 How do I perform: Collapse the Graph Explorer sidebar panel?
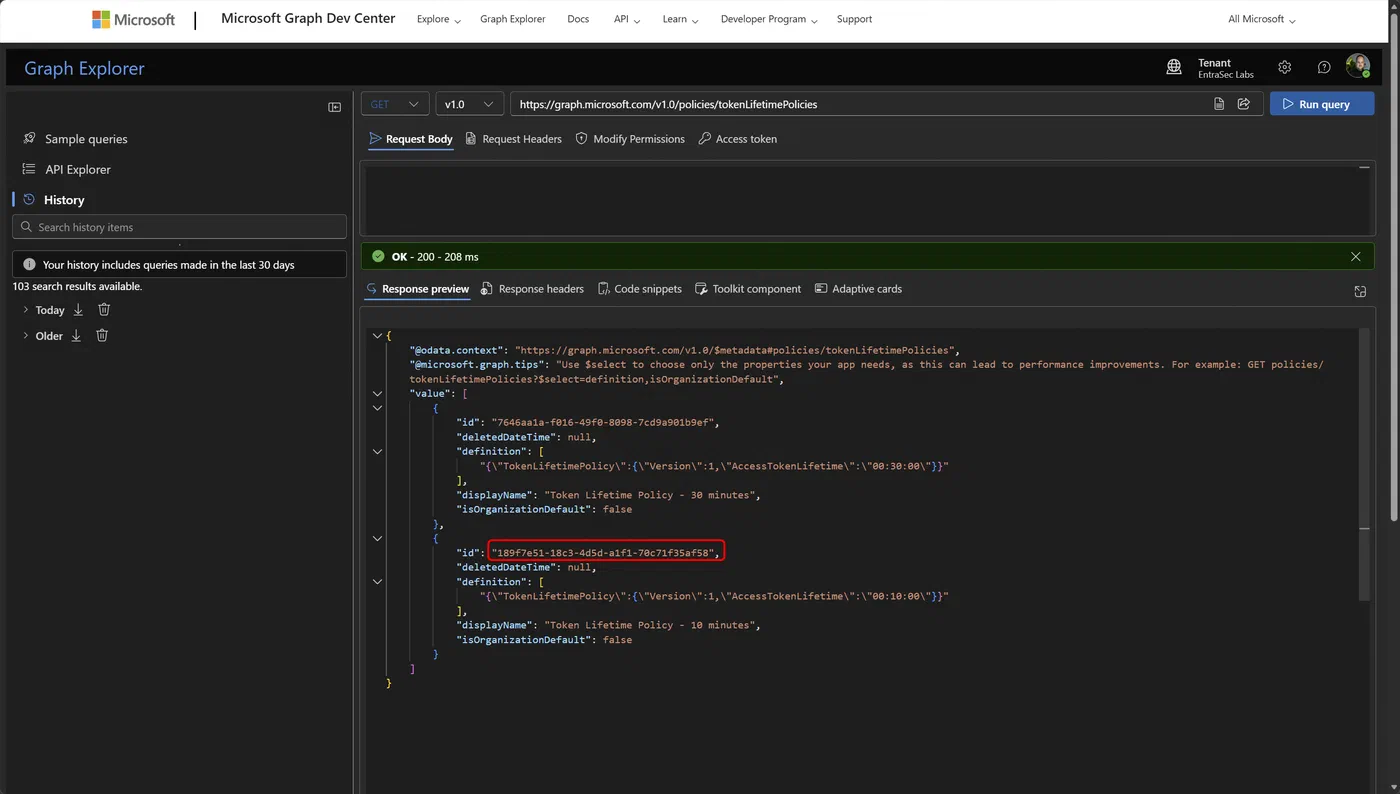click(x=335, y=107)
